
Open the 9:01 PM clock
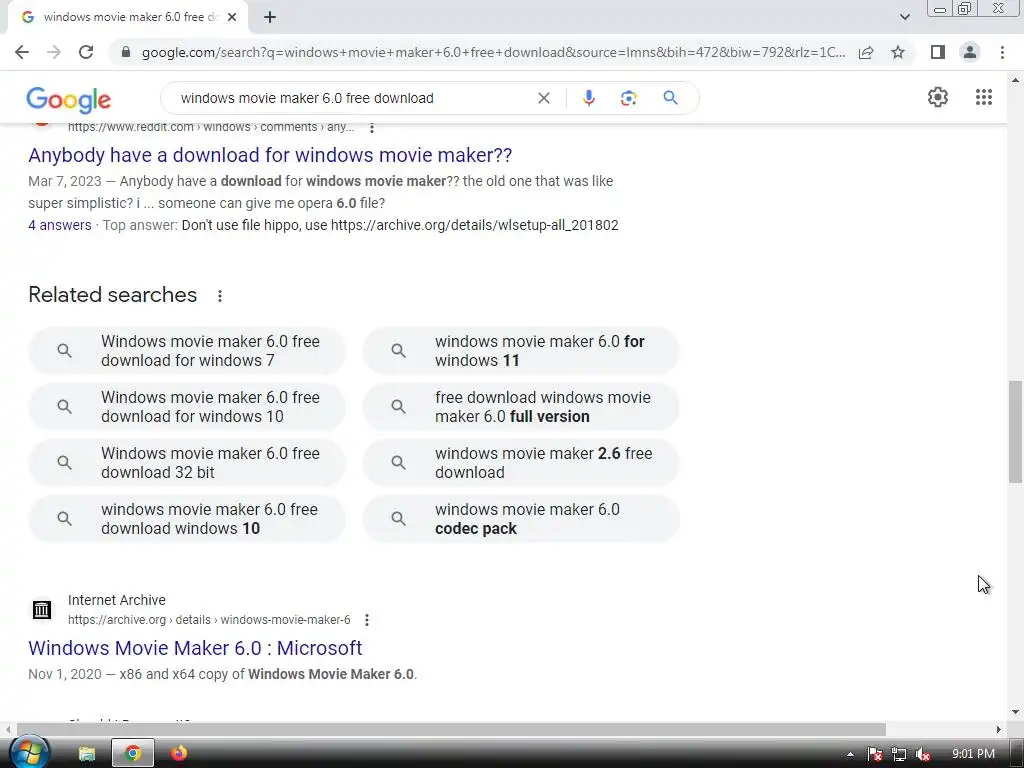click(x=973, y=754)
